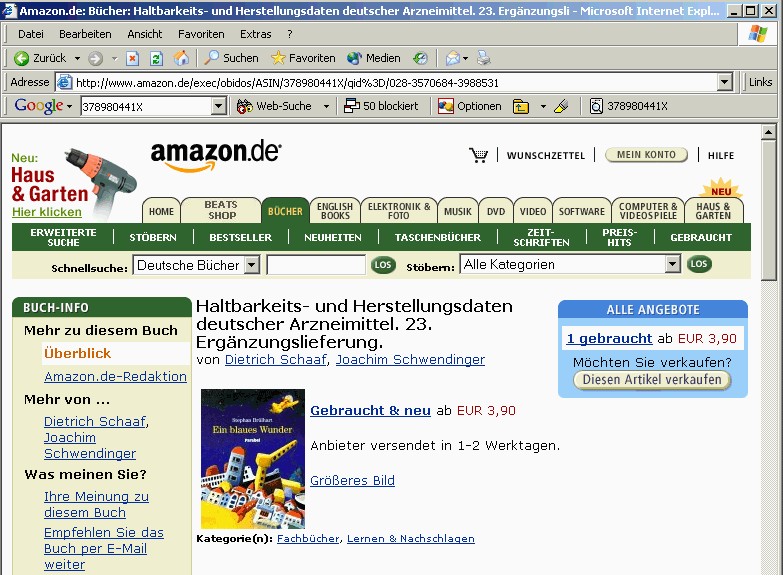Click the Schnellsuche text input field
The height and width of the screenshot is (575, 783).
pyautogui.click(x=316, y=265)
